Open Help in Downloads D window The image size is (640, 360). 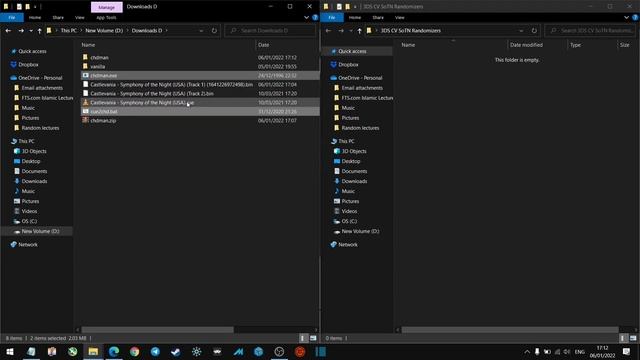coord(315,18)
